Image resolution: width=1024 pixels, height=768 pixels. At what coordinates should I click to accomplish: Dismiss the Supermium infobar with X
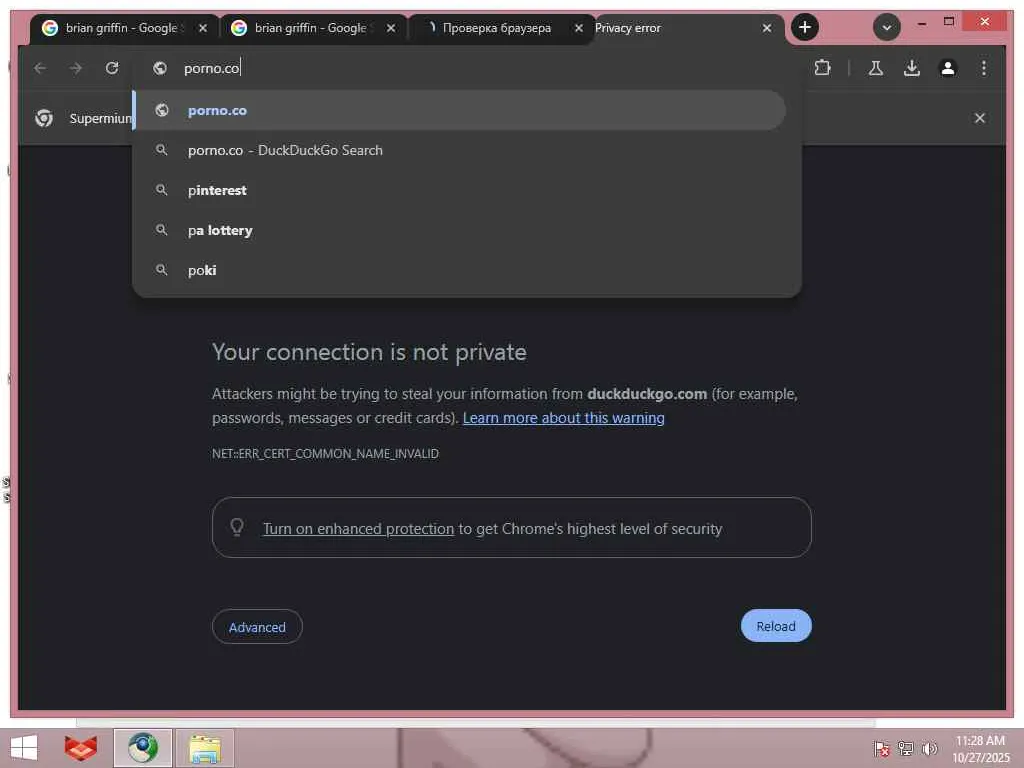[x=980, y=118]
